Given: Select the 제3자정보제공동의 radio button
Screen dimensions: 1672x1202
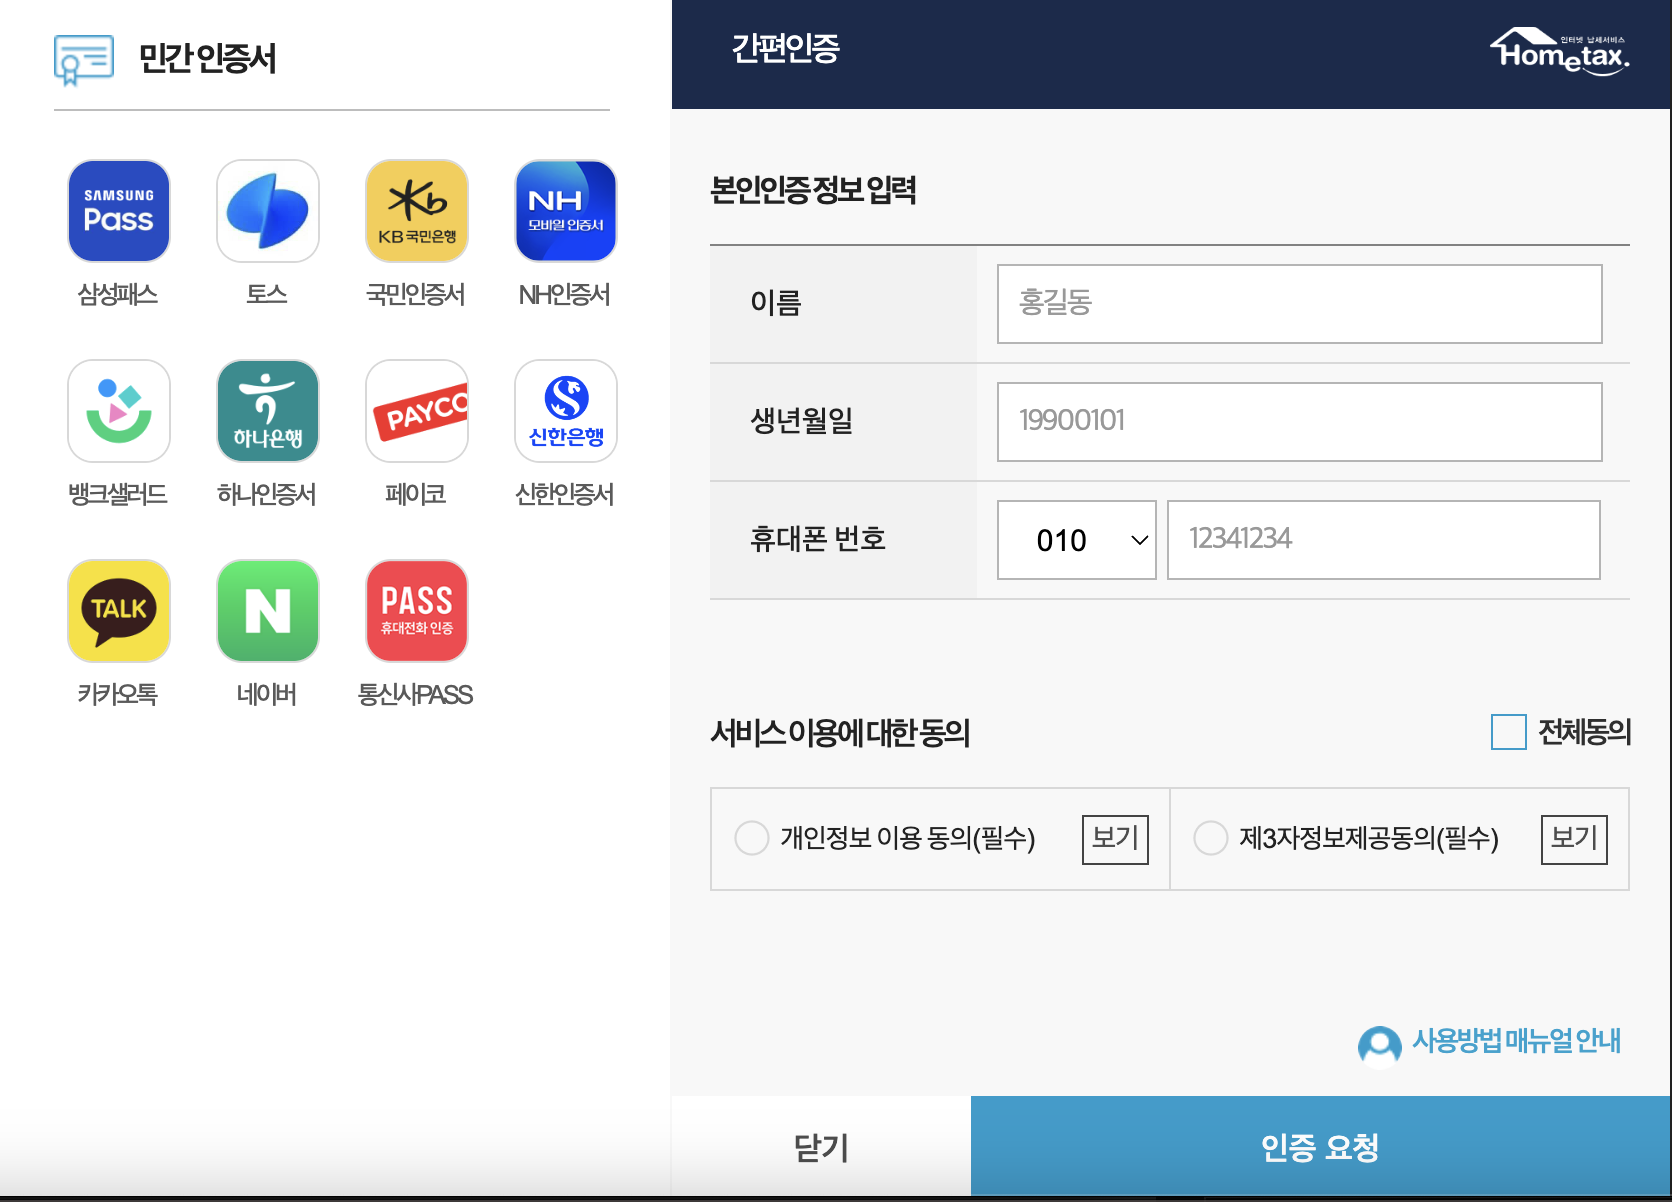Looking at the screenshot, I should click(1210, 839).
